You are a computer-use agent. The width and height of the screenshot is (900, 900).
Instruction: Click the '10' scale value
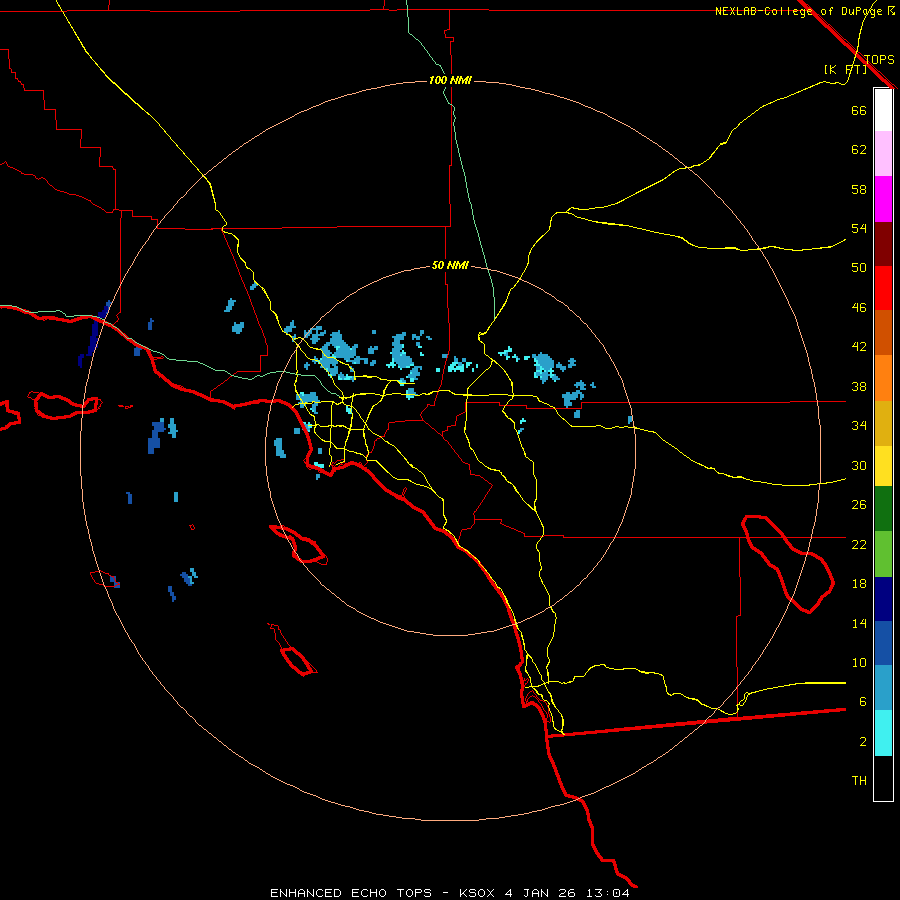859,662
